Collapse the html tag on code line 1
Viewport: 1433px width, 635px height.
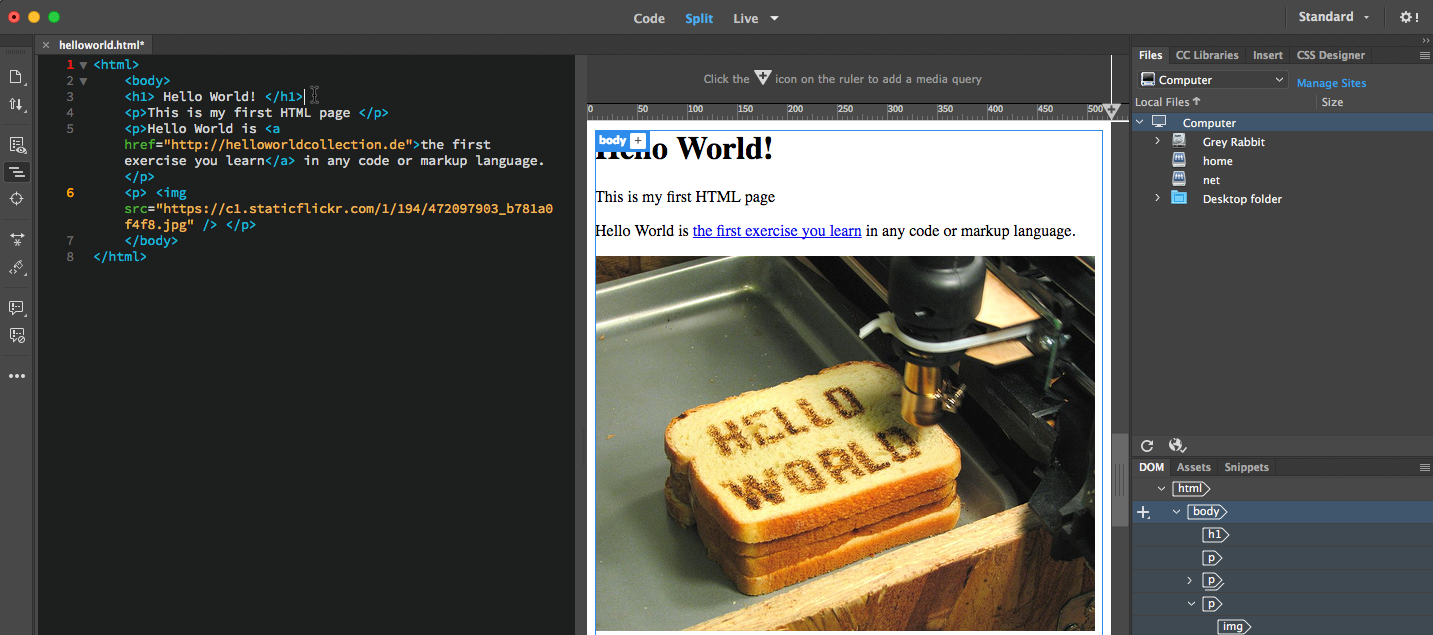click(83, 65)
